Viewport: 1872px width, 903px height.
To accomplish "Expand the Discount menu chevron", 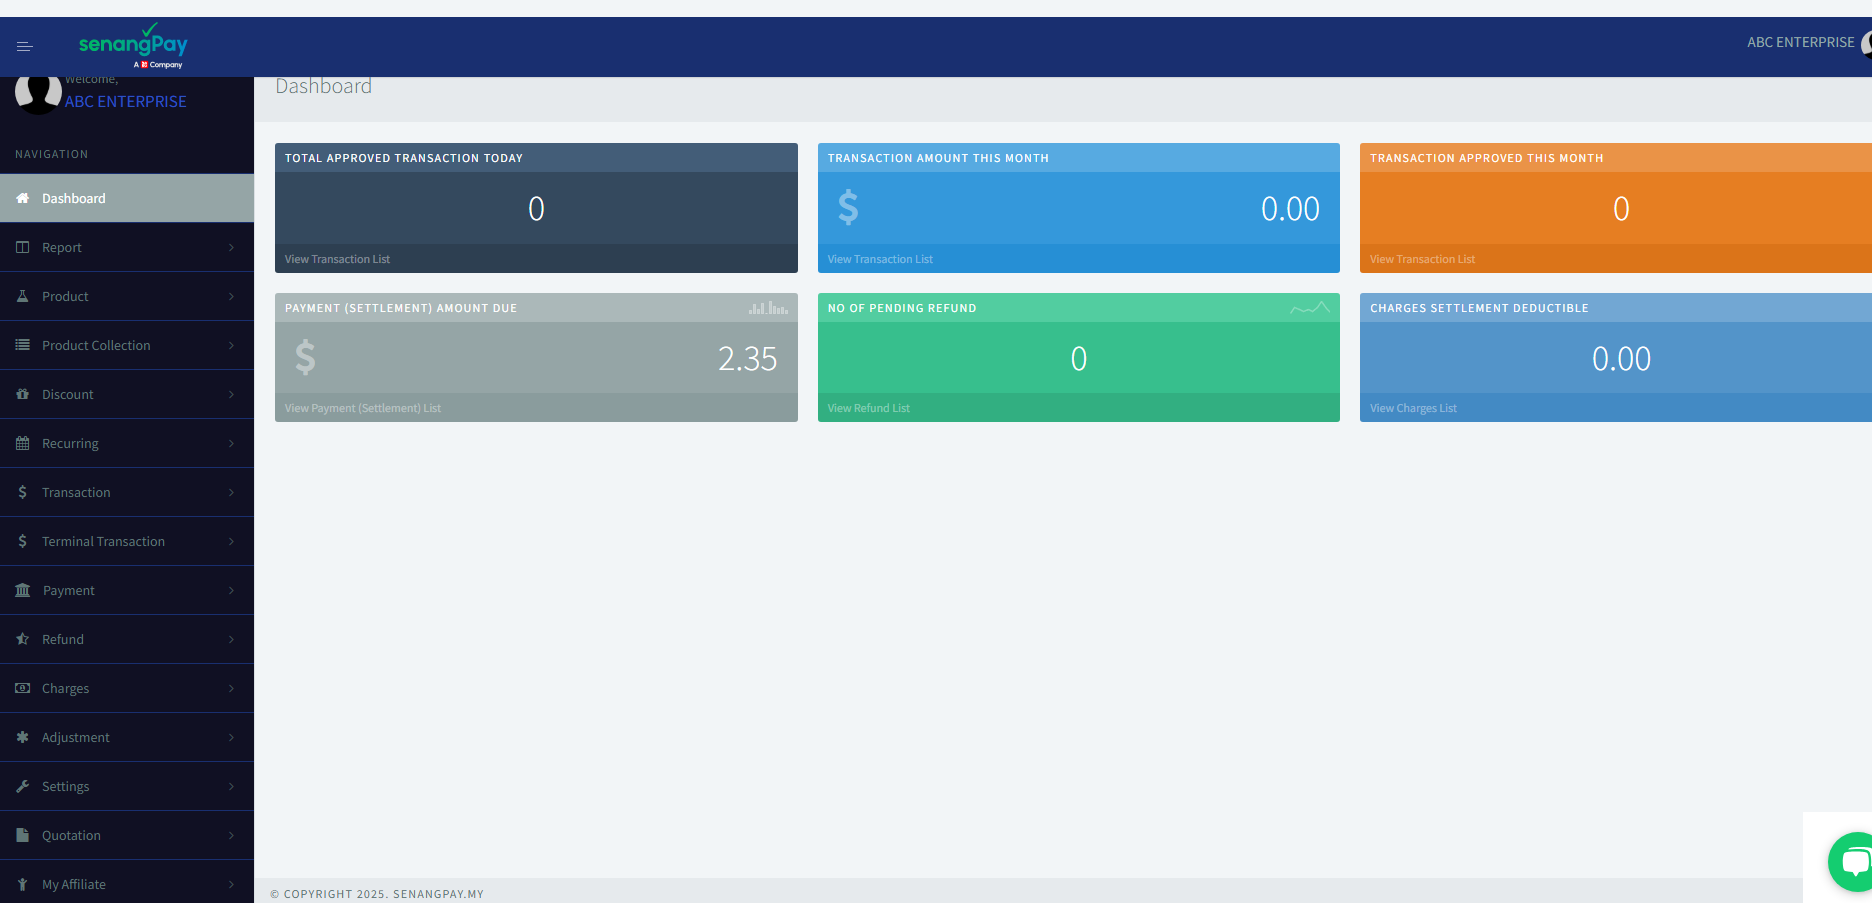I will pos(231,394).
